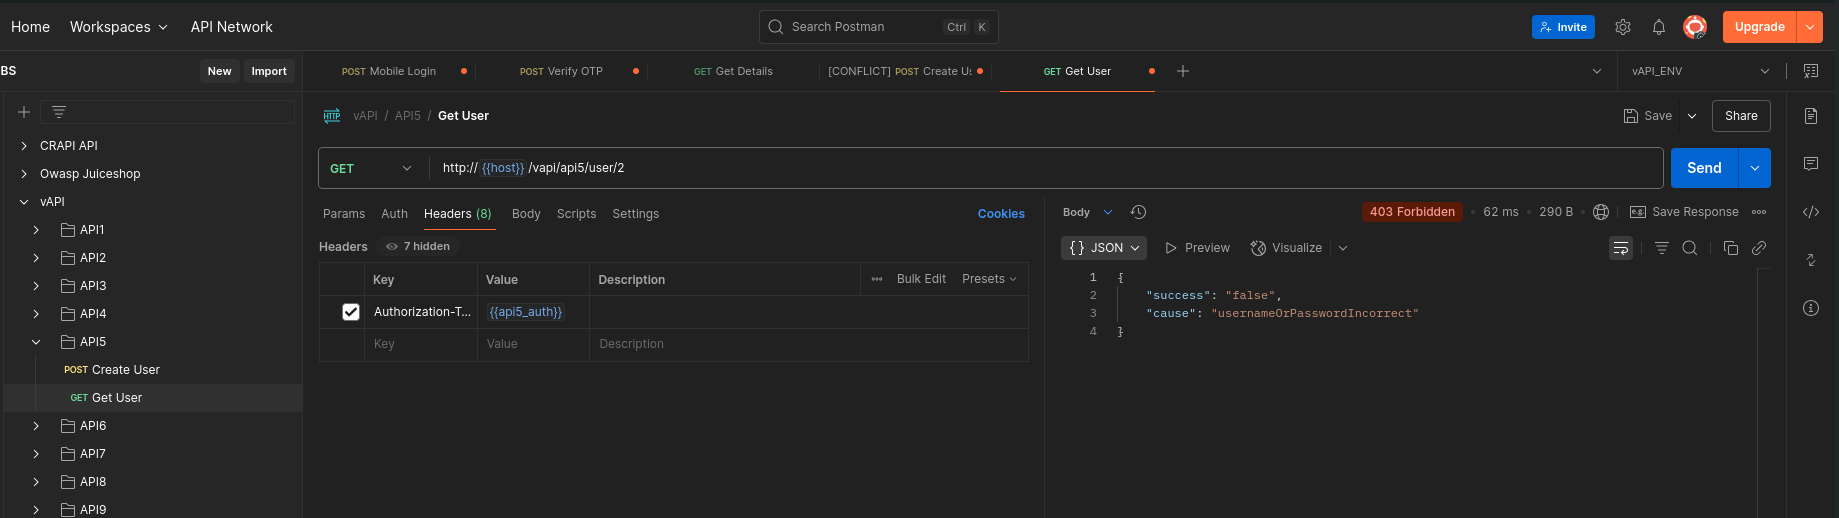Switch to the Auth tab

tap(394, 214)
